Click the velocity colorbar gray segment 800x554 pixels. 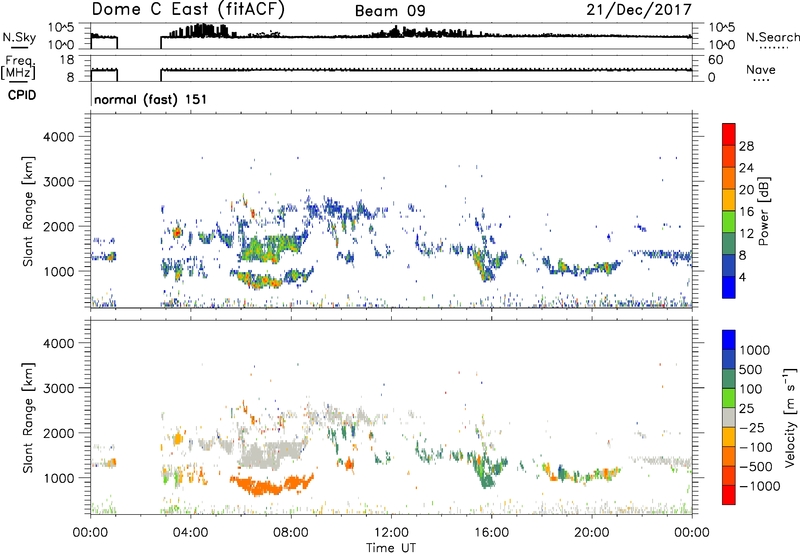click(x=729, y=417)
